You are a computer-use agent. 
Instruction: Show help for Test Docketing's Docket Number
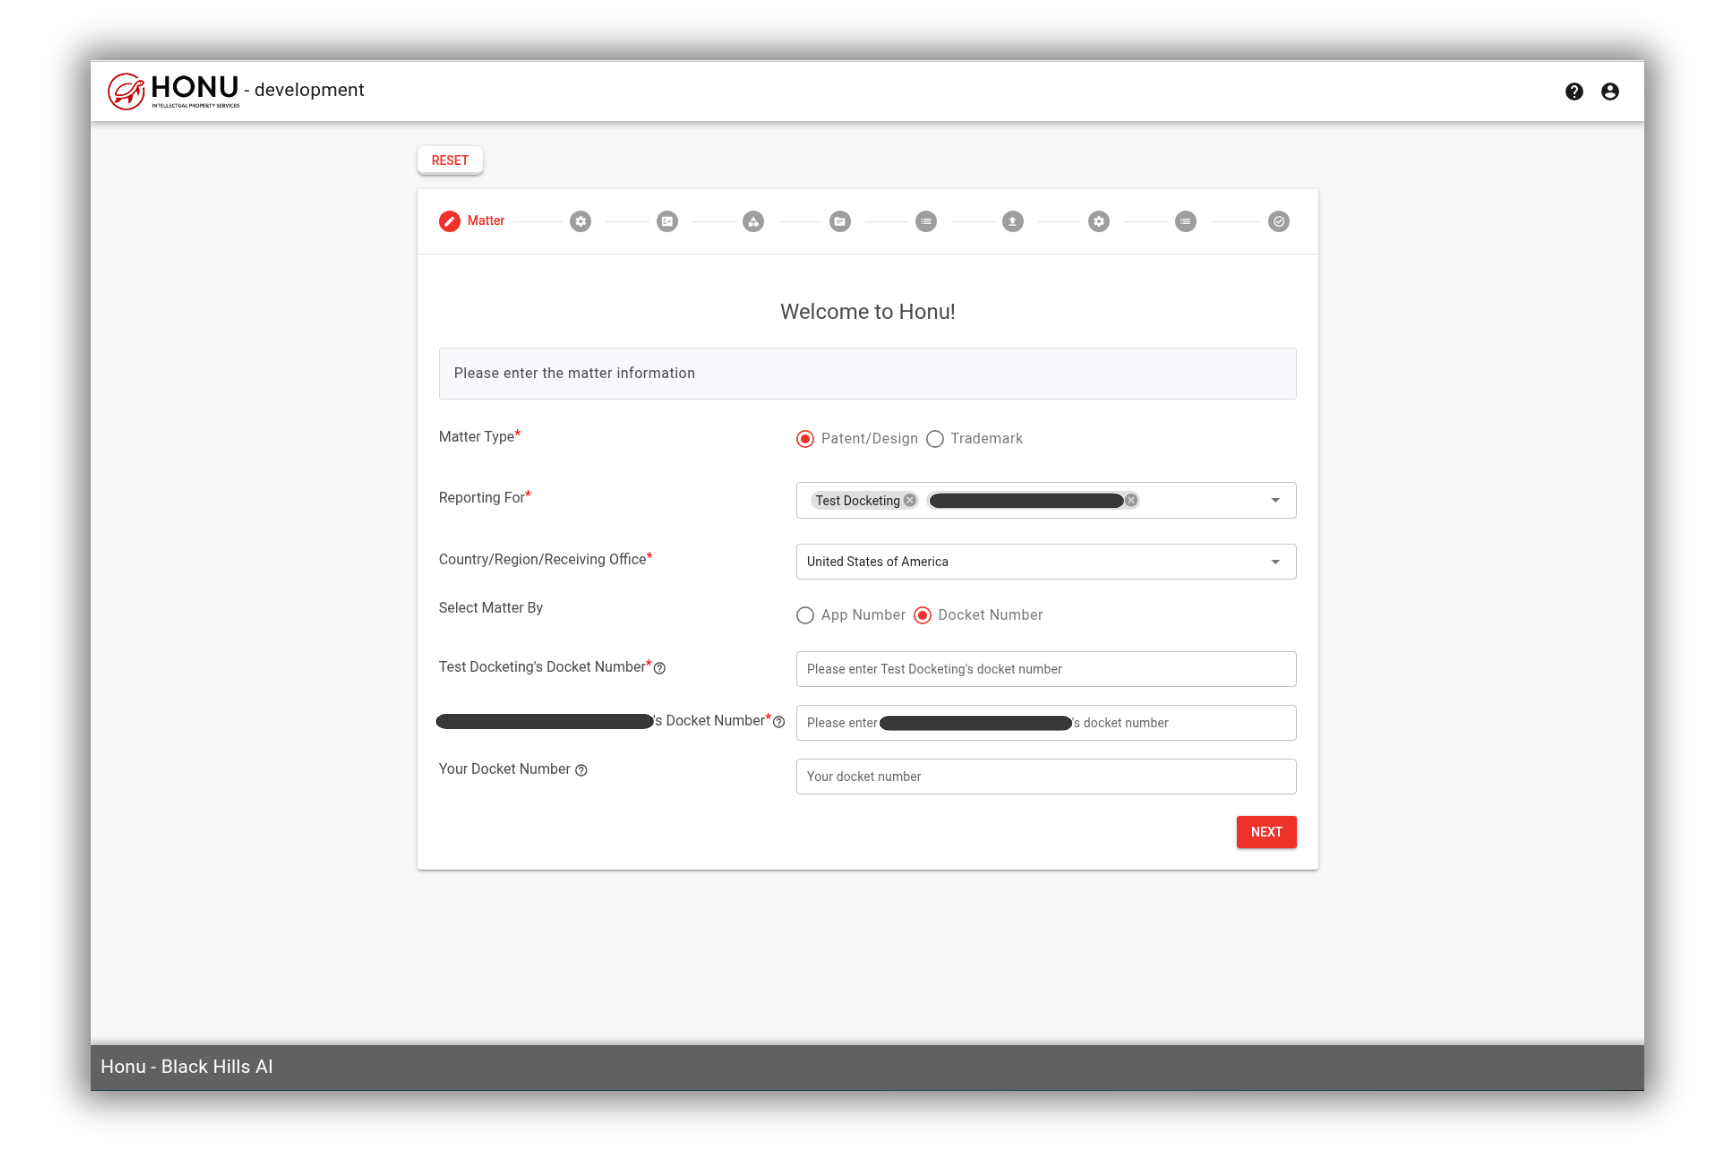pyautogui.click(x=659, y=668)
